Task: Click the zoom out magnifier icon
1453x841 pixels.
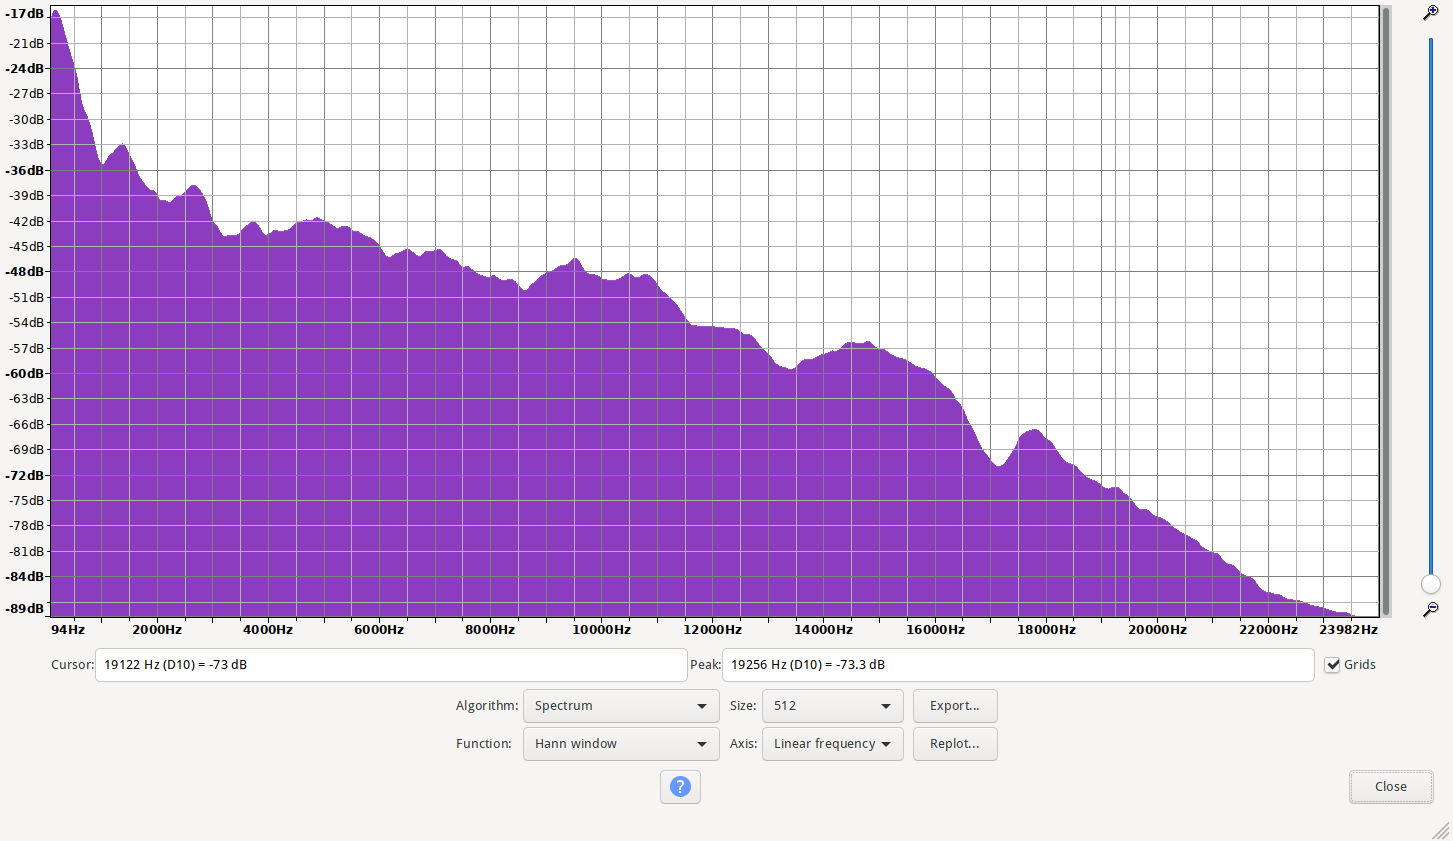Action: point(1431,609)
